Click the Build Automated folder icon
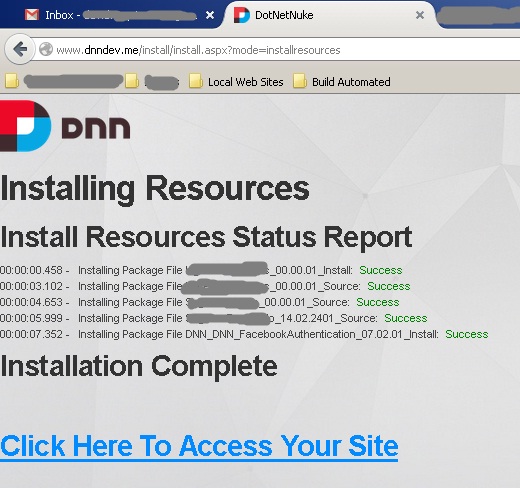Viewport: 520px width, 488px height. [300, 81]
